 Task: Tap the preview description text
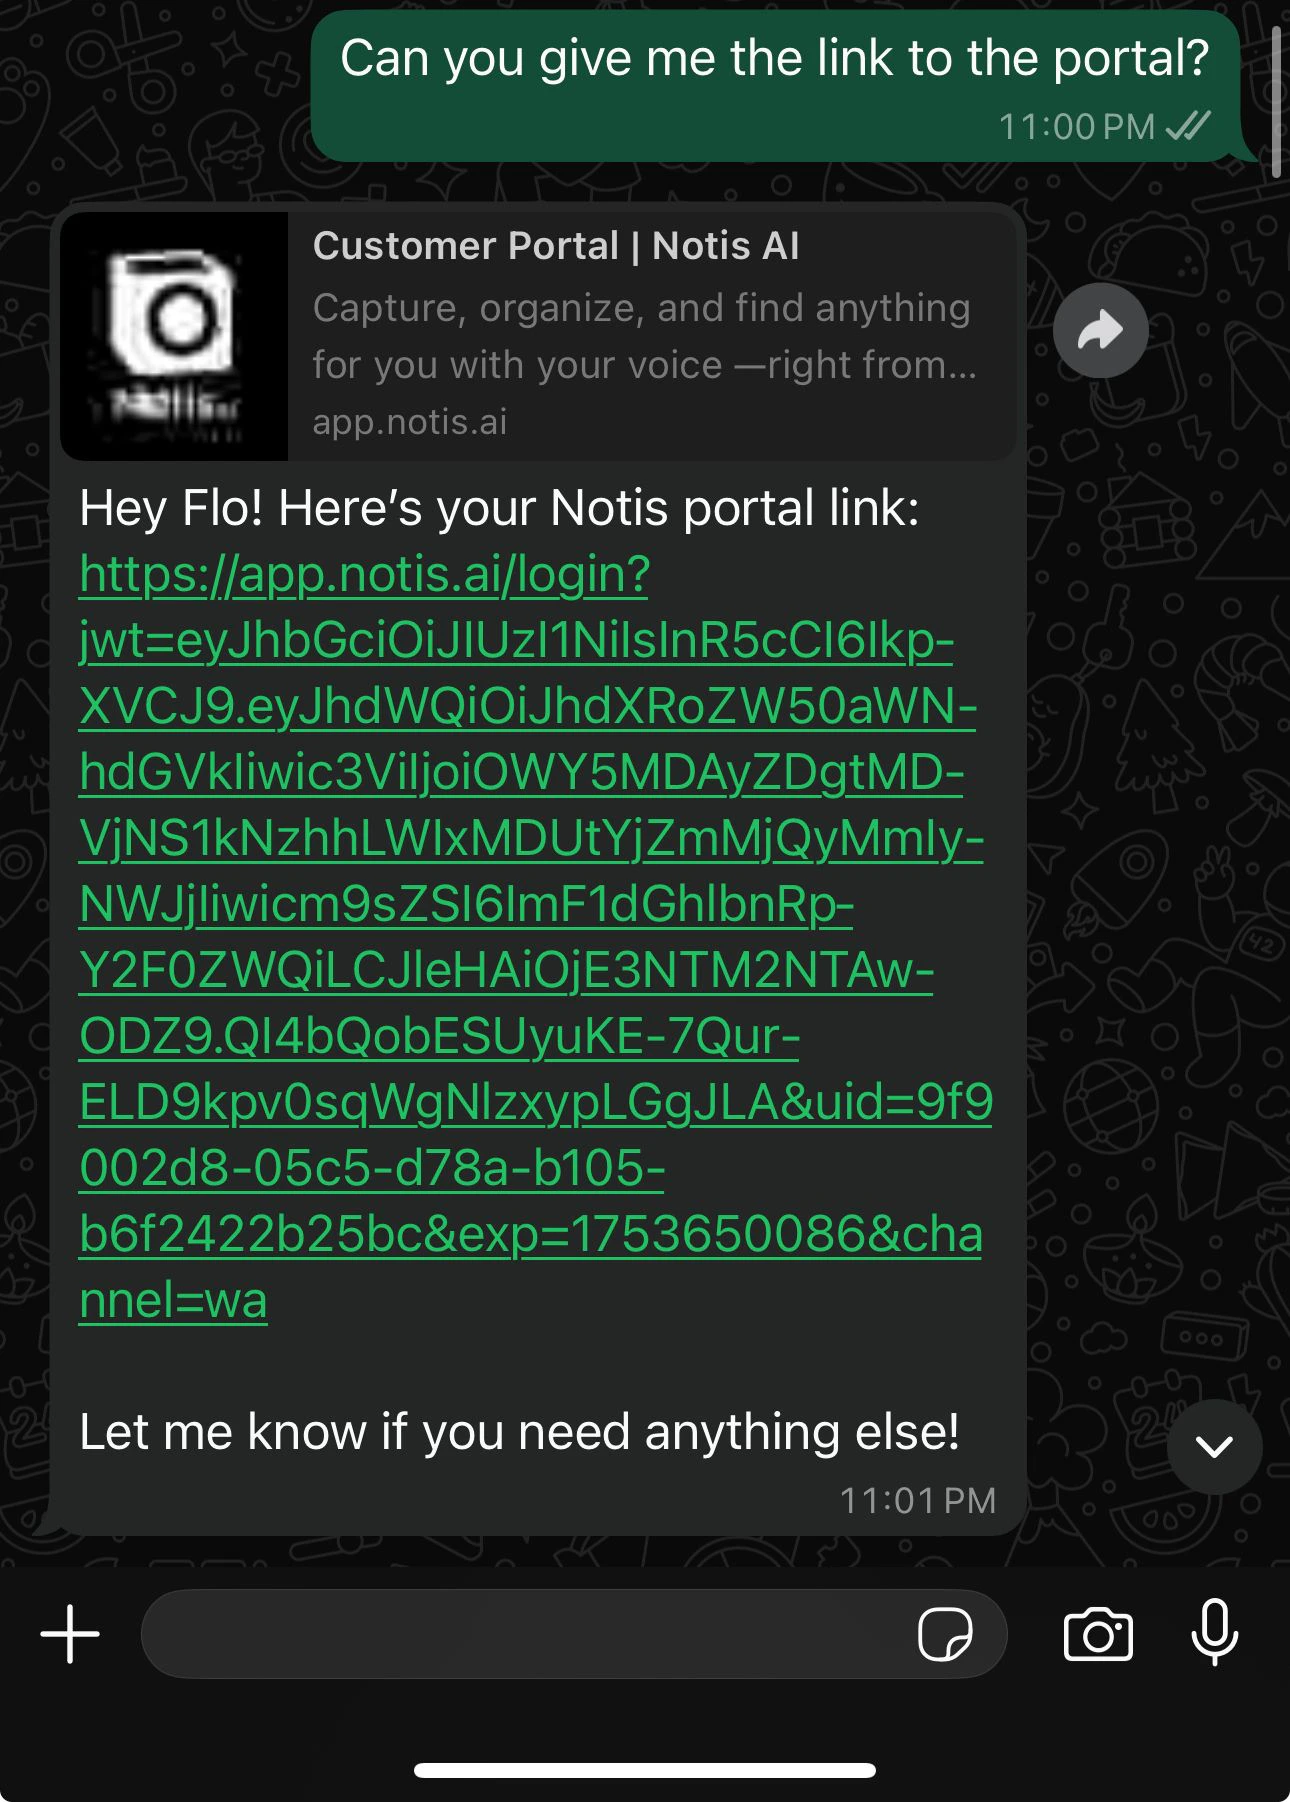[643, 336]
